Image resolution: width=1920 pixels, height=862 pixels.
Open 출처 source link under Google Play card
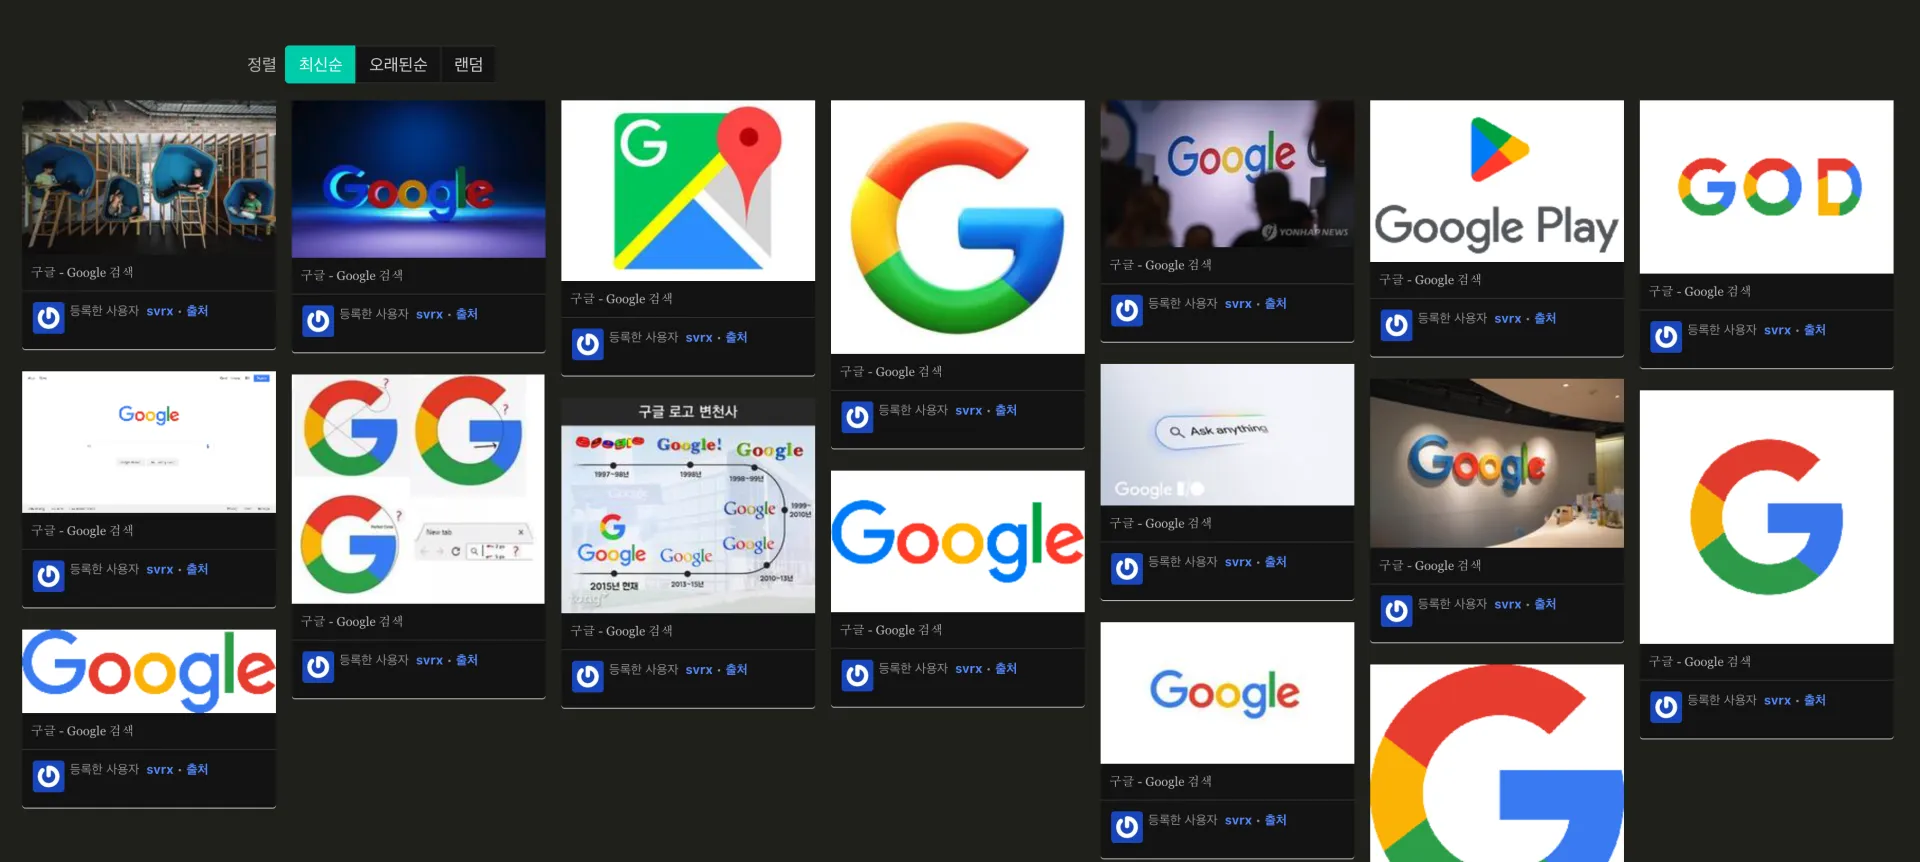click(1545, 319)
